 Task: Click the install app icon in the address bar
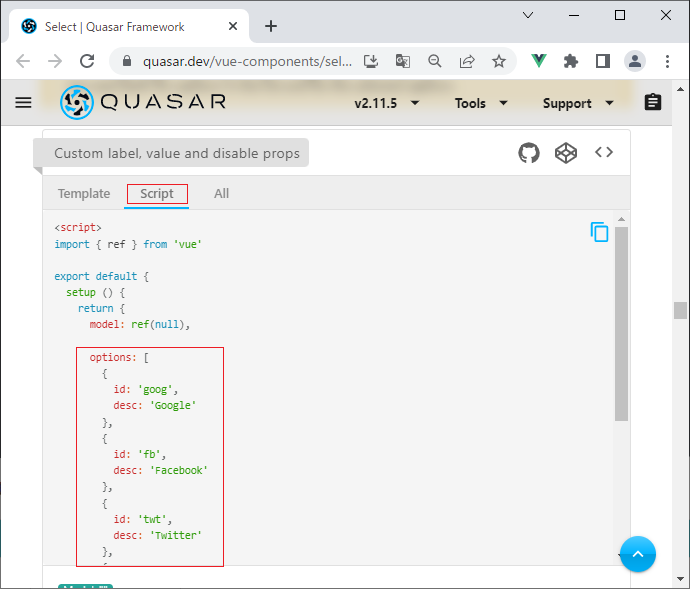371,61
